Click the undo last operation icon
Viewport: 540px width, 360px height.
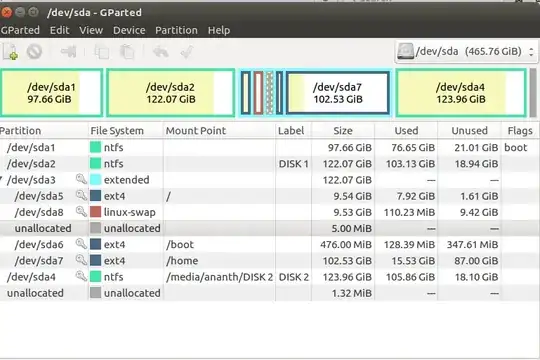tap(160, 52)
